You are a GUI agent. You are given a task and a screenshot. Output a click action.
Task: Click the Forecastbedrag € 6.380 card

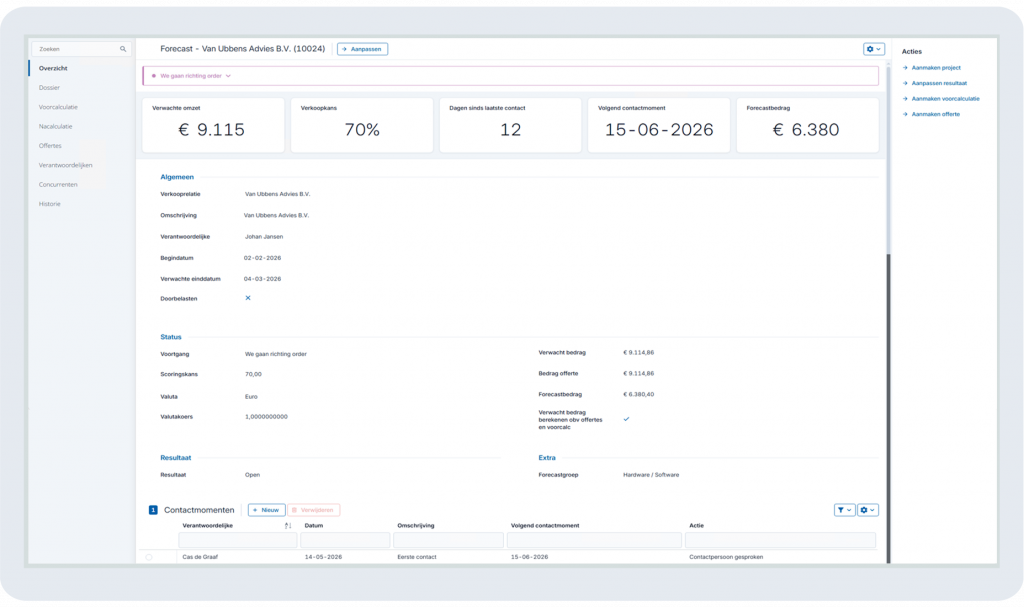point(807,125)
